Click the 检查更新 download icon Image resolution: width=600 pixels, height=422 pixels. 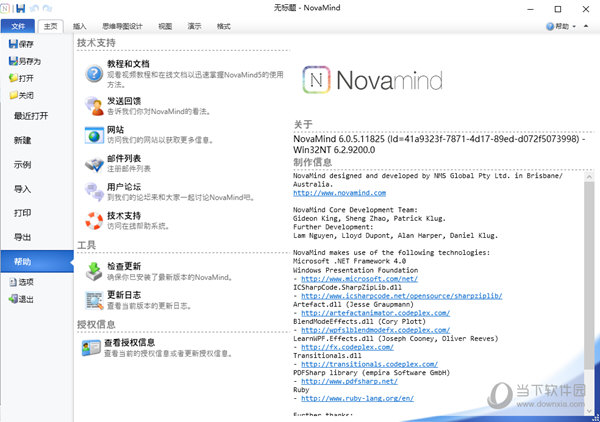pos(94,271)
